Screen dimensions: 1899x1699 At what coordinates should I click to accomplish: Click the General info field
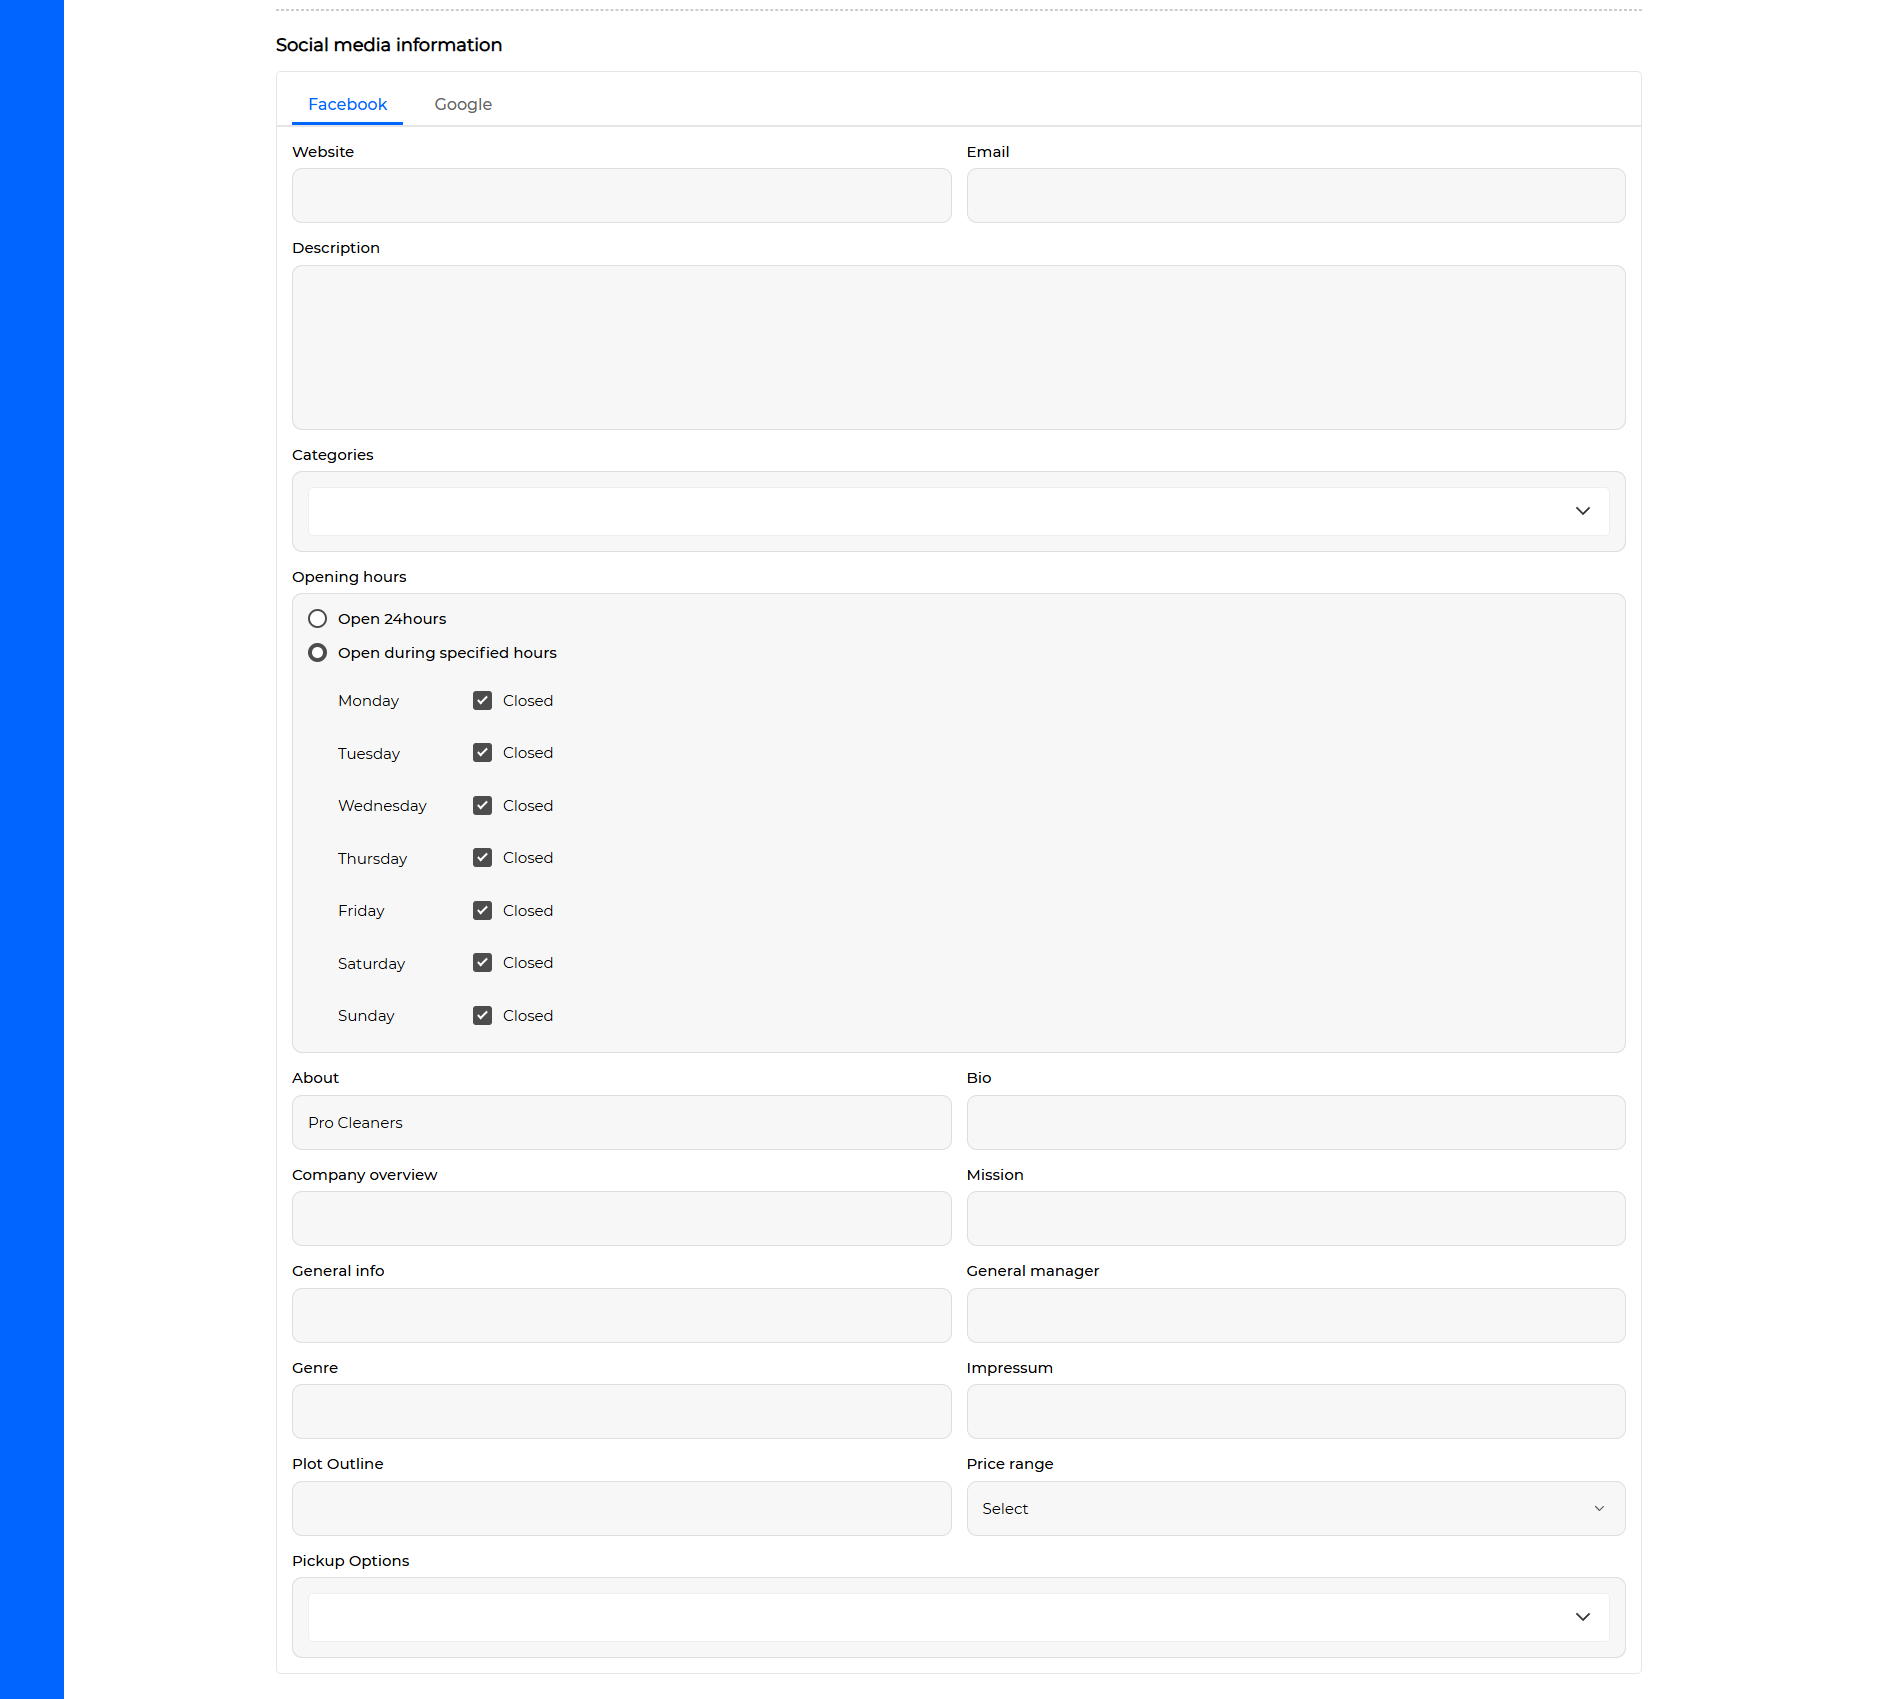[x=621, y=1315]
